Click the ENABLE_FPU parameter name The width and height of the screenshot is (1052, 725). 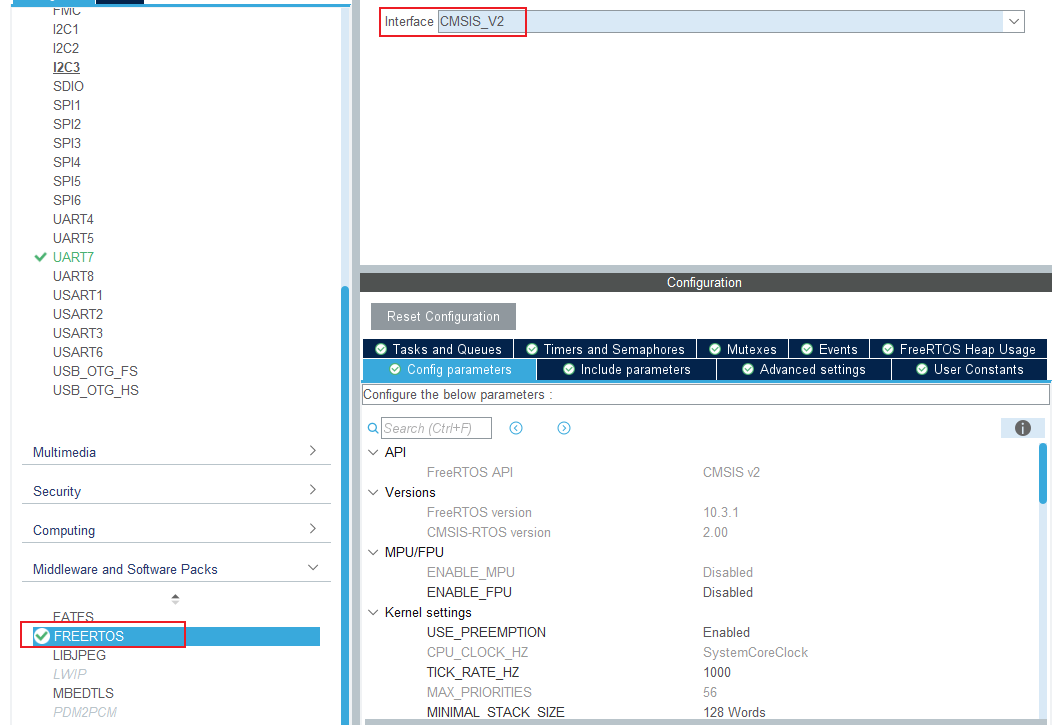click(469, 592)
